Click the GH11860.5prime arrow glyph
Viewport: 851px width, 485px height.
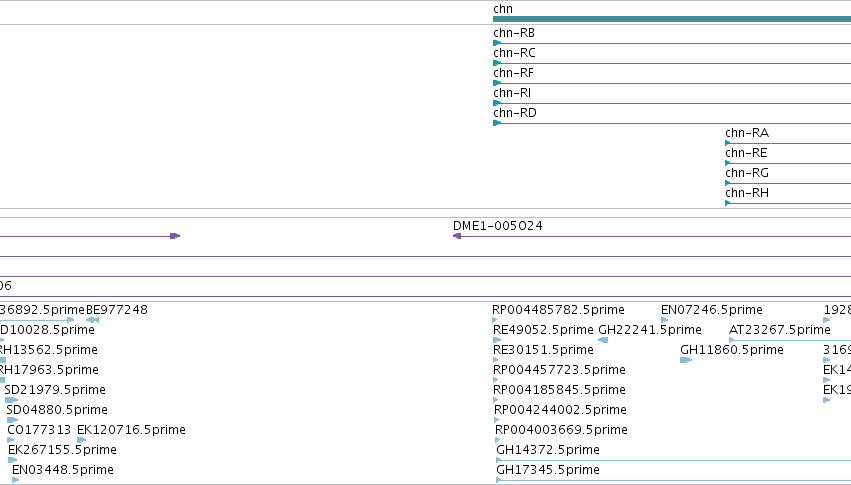[x=686, y=360]
